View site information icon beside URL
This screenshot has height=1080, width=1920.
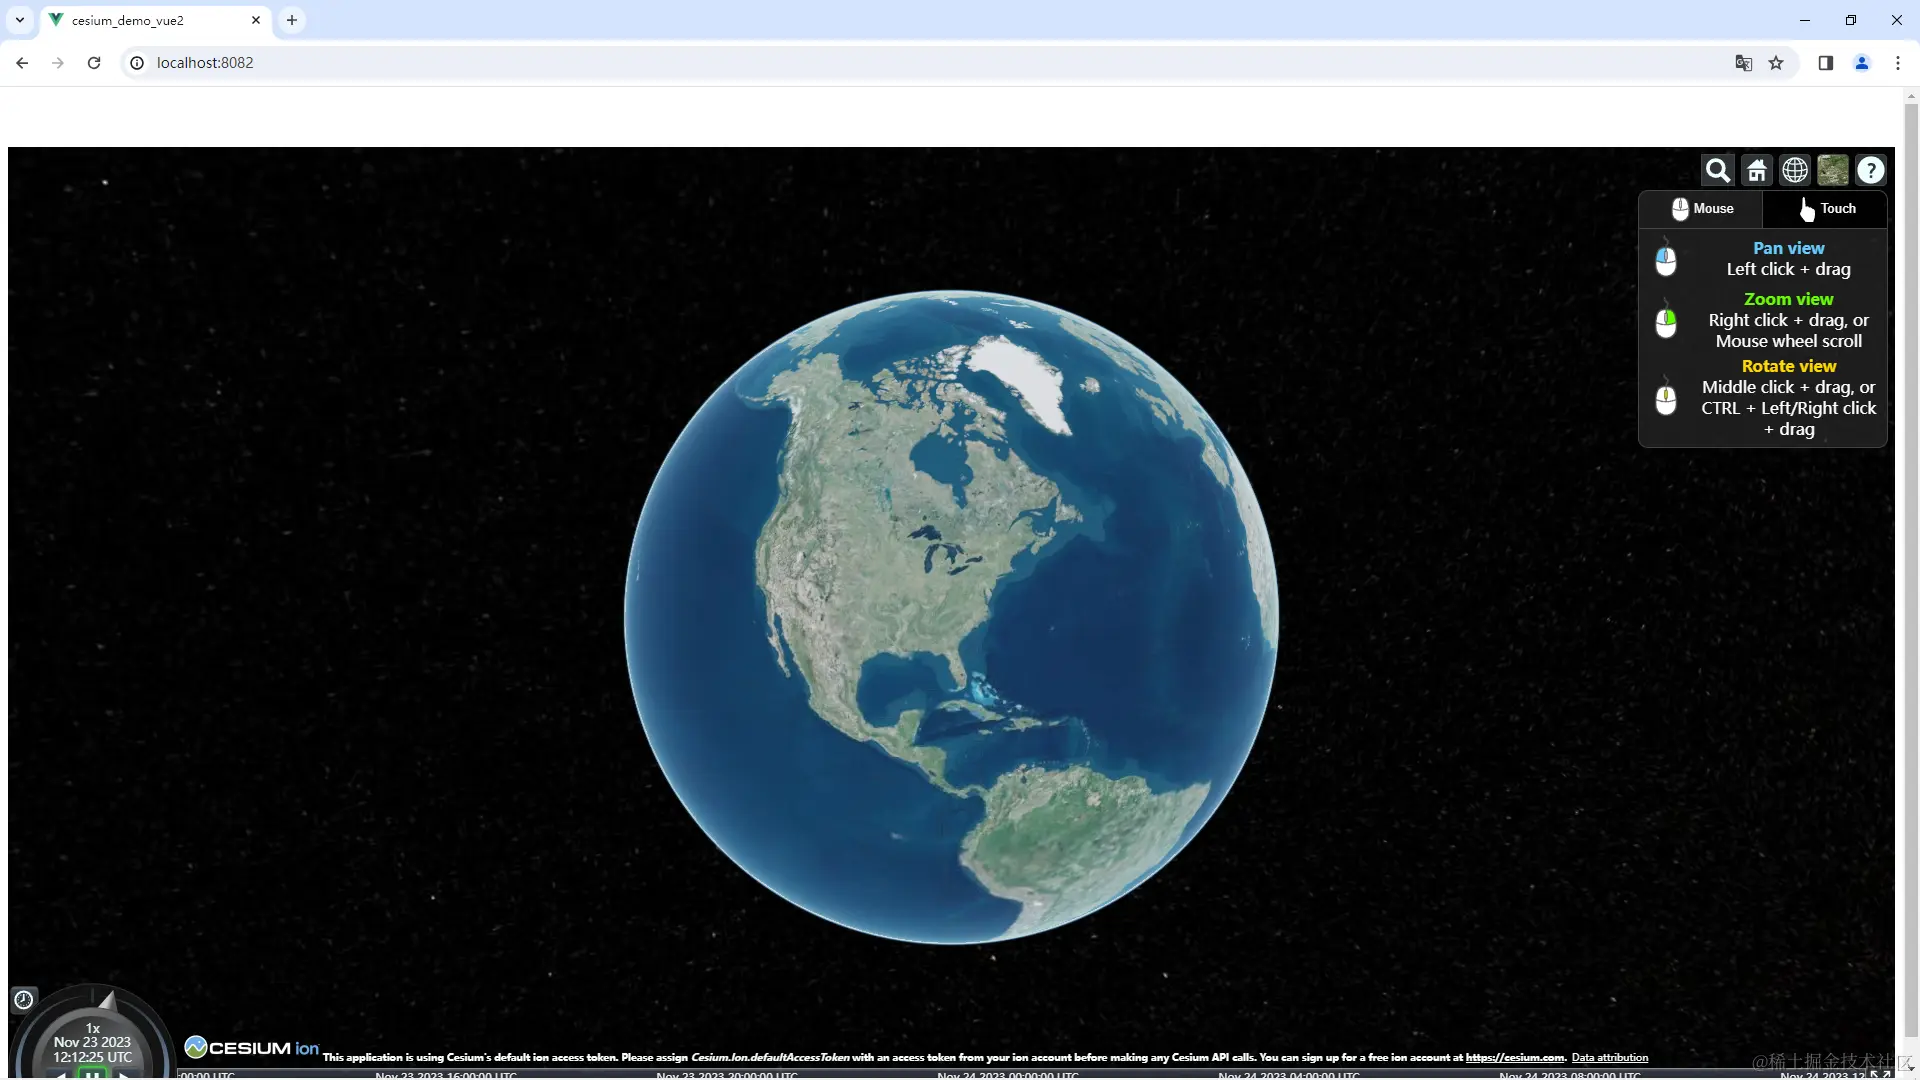[x=137, y=63]
